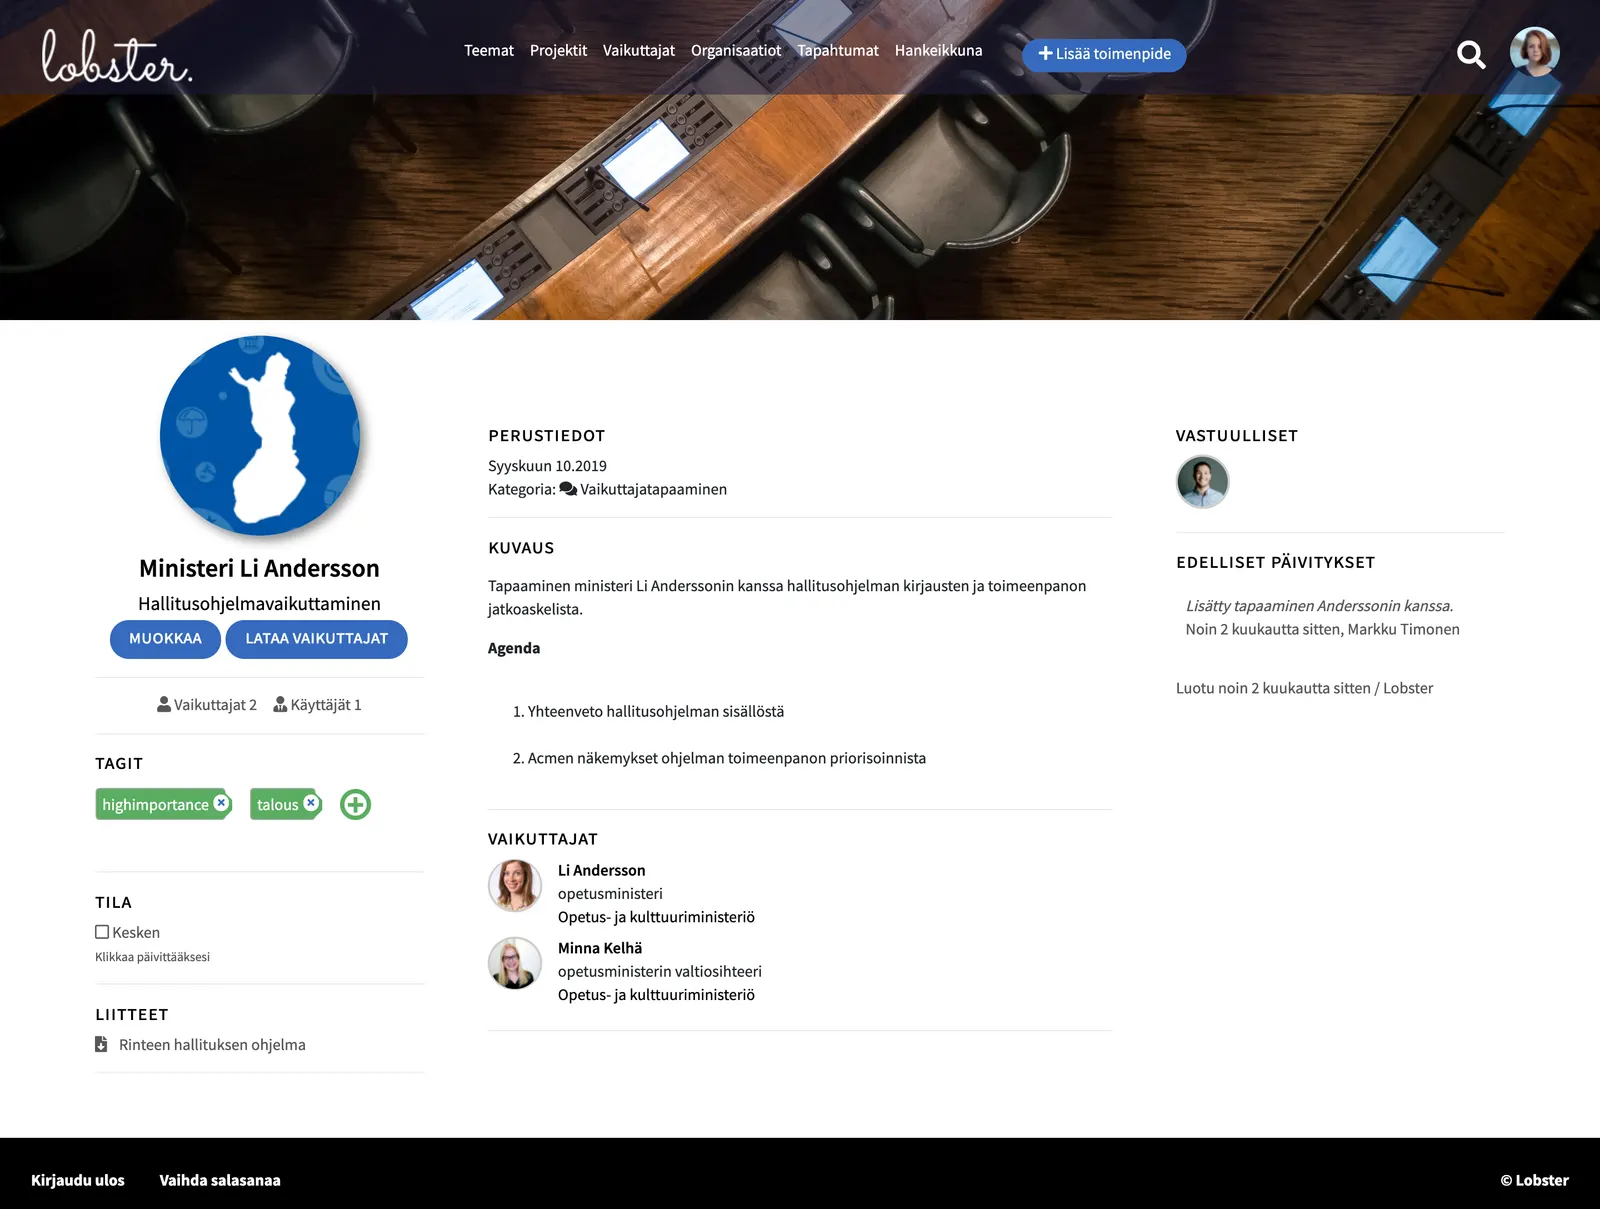Click the Vaikuttajatapaaminen category chat icon
Image resolution: width=1600 pixels, height=1209 pixels.
tap(568, 489)
